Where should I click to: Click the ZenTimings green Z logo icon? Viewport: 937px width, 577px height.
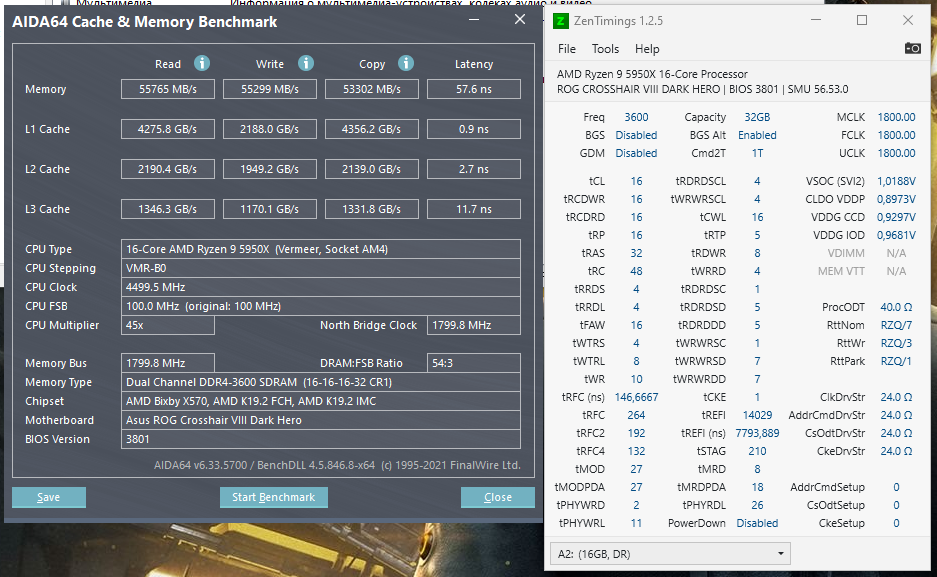[561, 21]
